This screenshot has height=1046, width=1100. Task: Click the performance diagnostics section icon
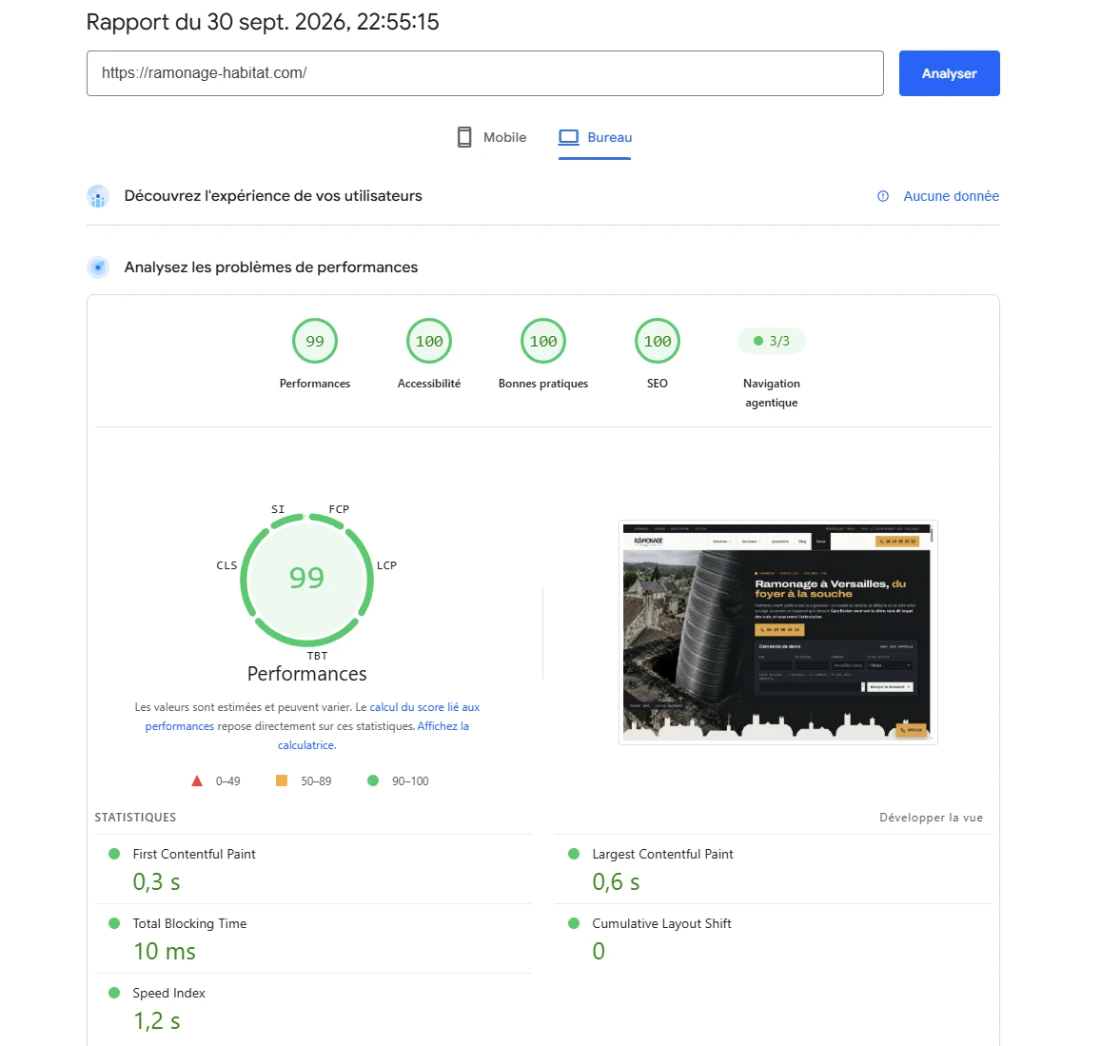(x=98, y=267)
